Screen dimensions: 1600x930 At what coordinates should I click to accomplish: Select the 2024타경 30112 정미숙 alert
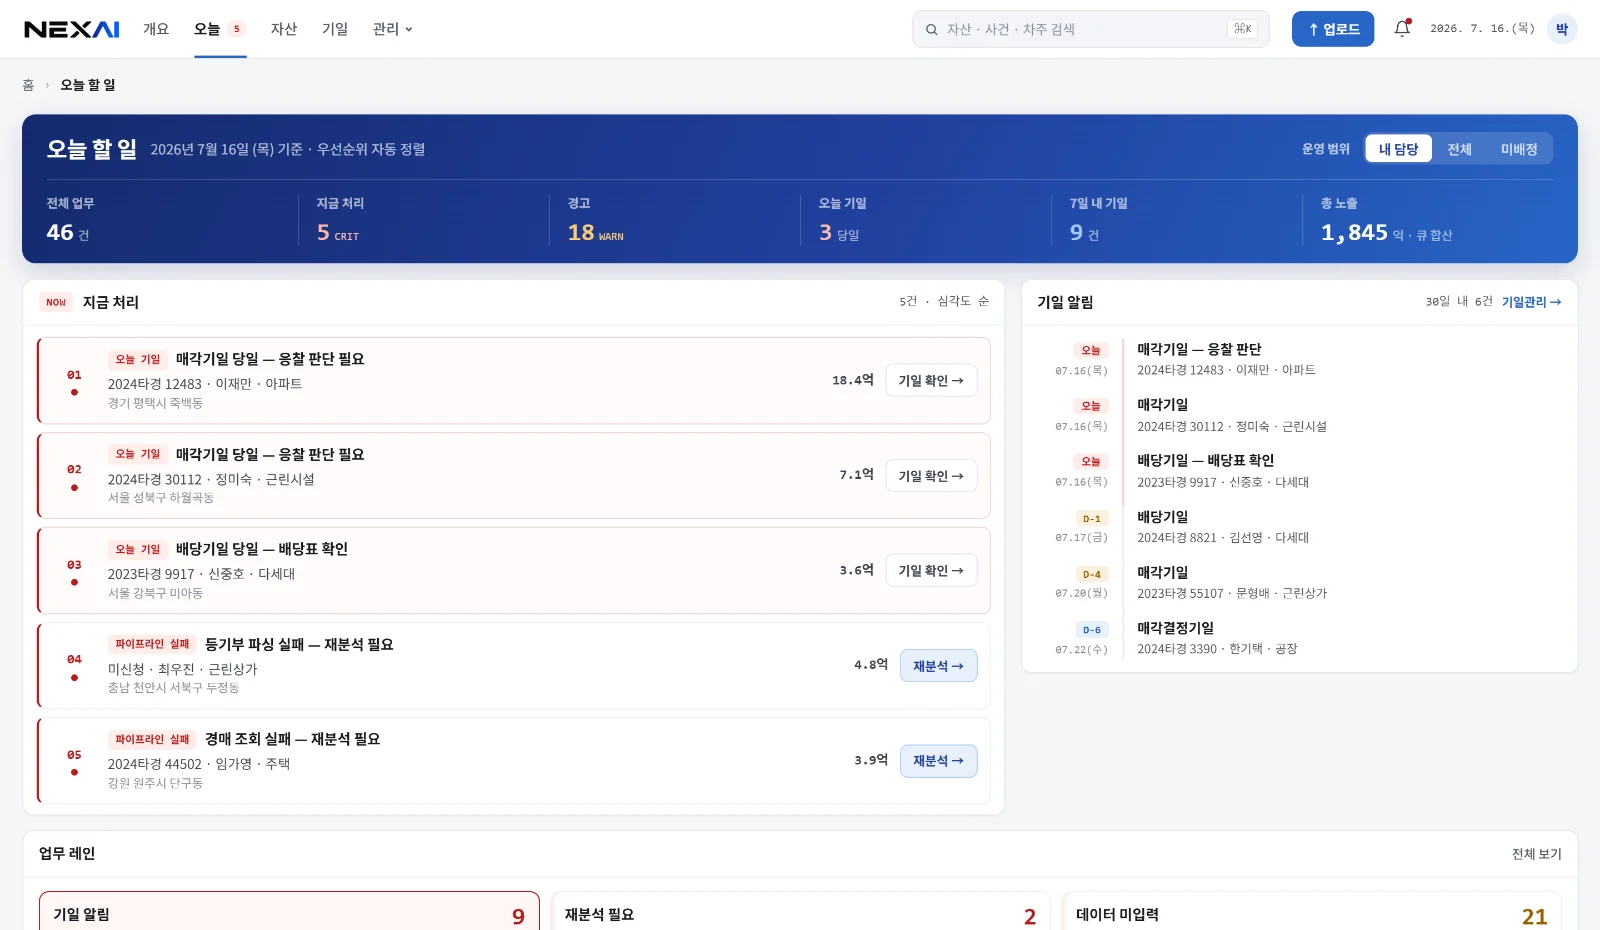pyautogui.click(x=1300, y=415)
